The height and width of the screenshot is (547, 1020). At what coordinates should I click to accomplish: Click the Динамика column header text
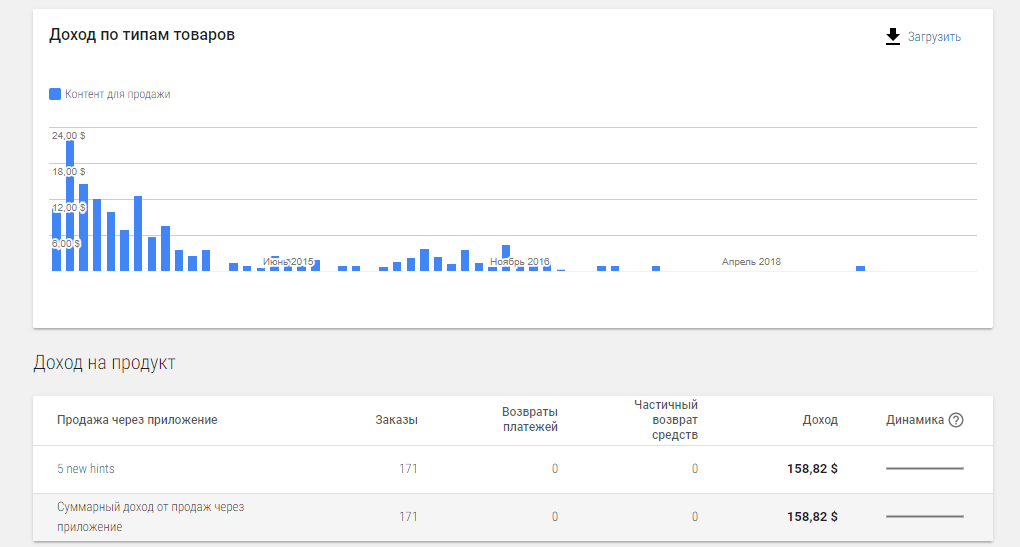[914, 420]
